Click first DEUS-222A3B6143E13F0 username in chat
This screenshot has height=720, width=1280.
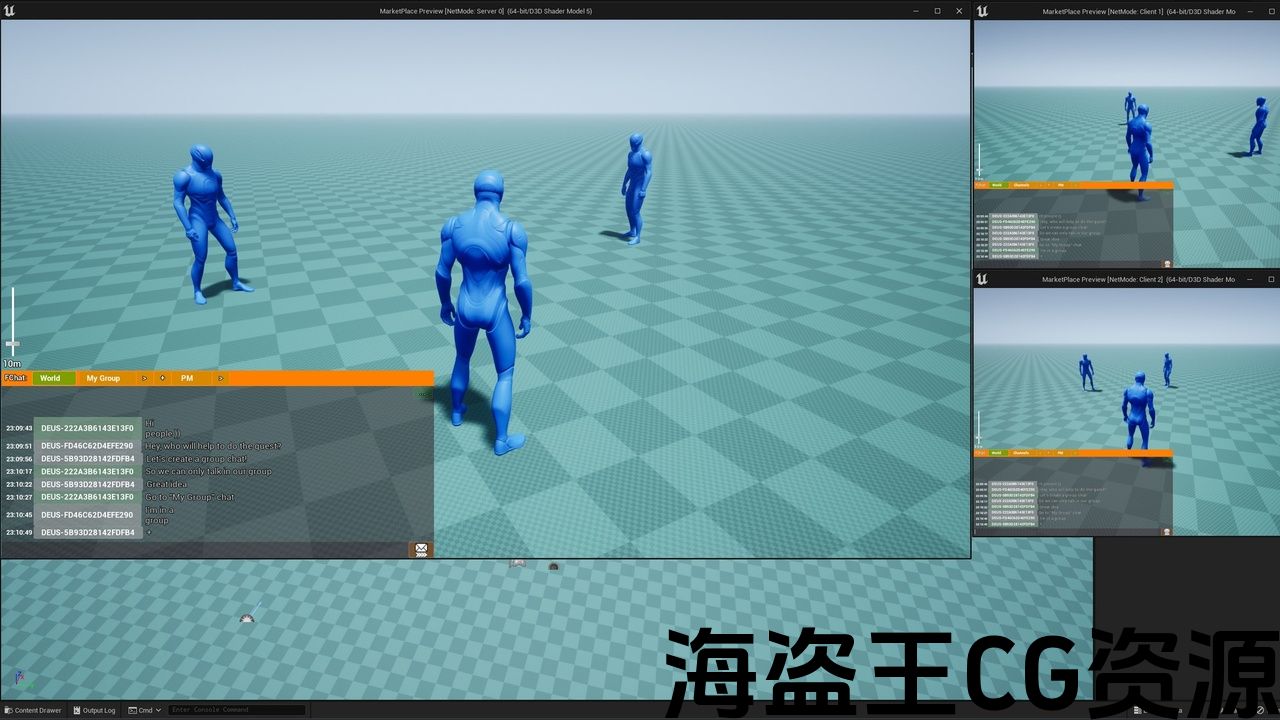point(87,428)
